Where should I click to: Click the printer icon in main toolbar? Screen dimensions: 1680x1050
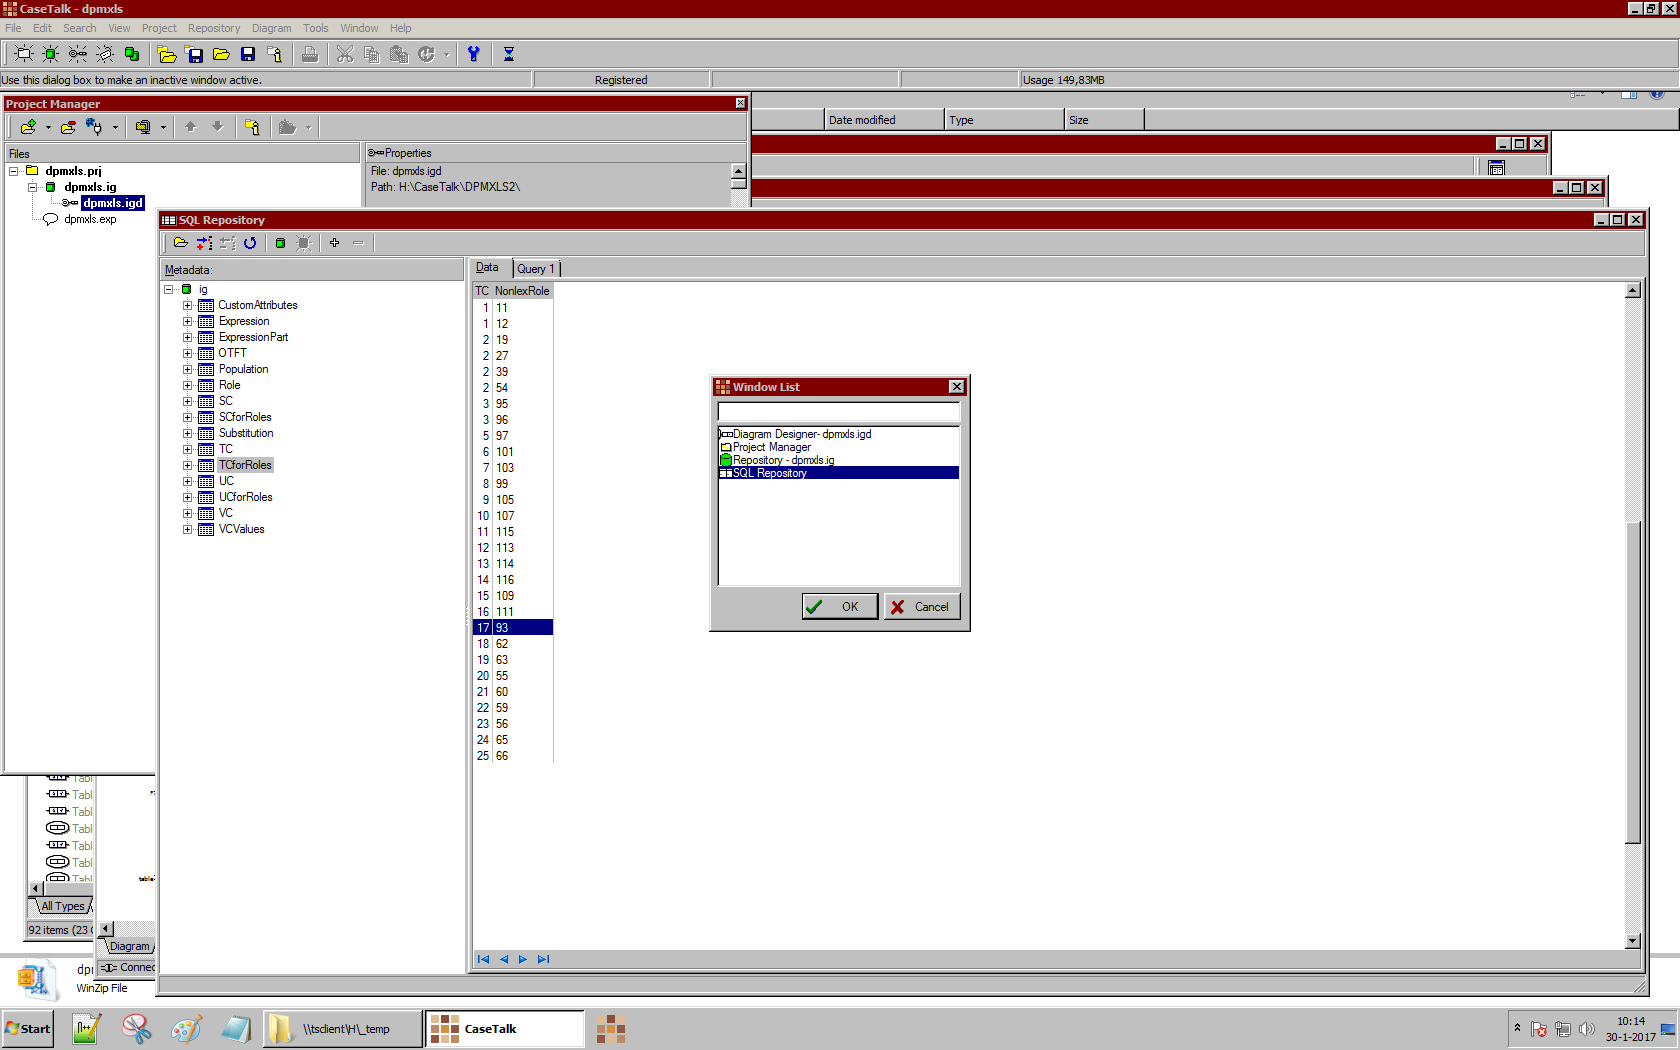click(x=310, y=54)
